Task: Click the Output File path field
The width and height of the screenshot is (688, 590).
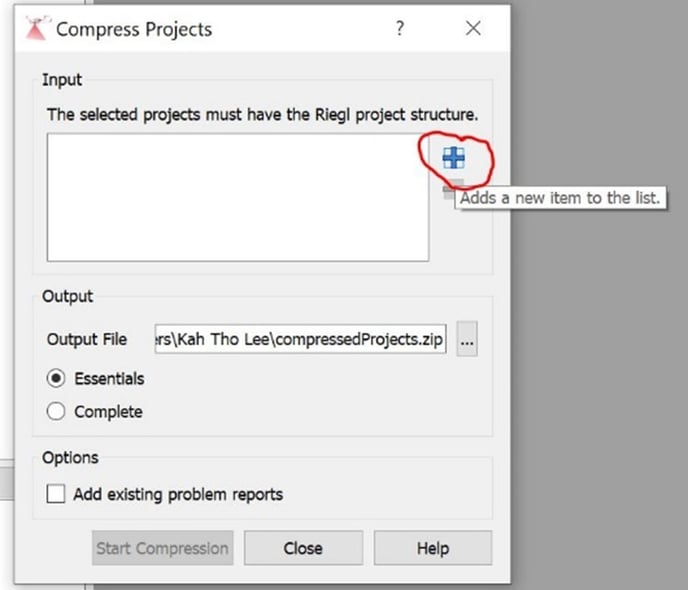Action: point(301,339)
